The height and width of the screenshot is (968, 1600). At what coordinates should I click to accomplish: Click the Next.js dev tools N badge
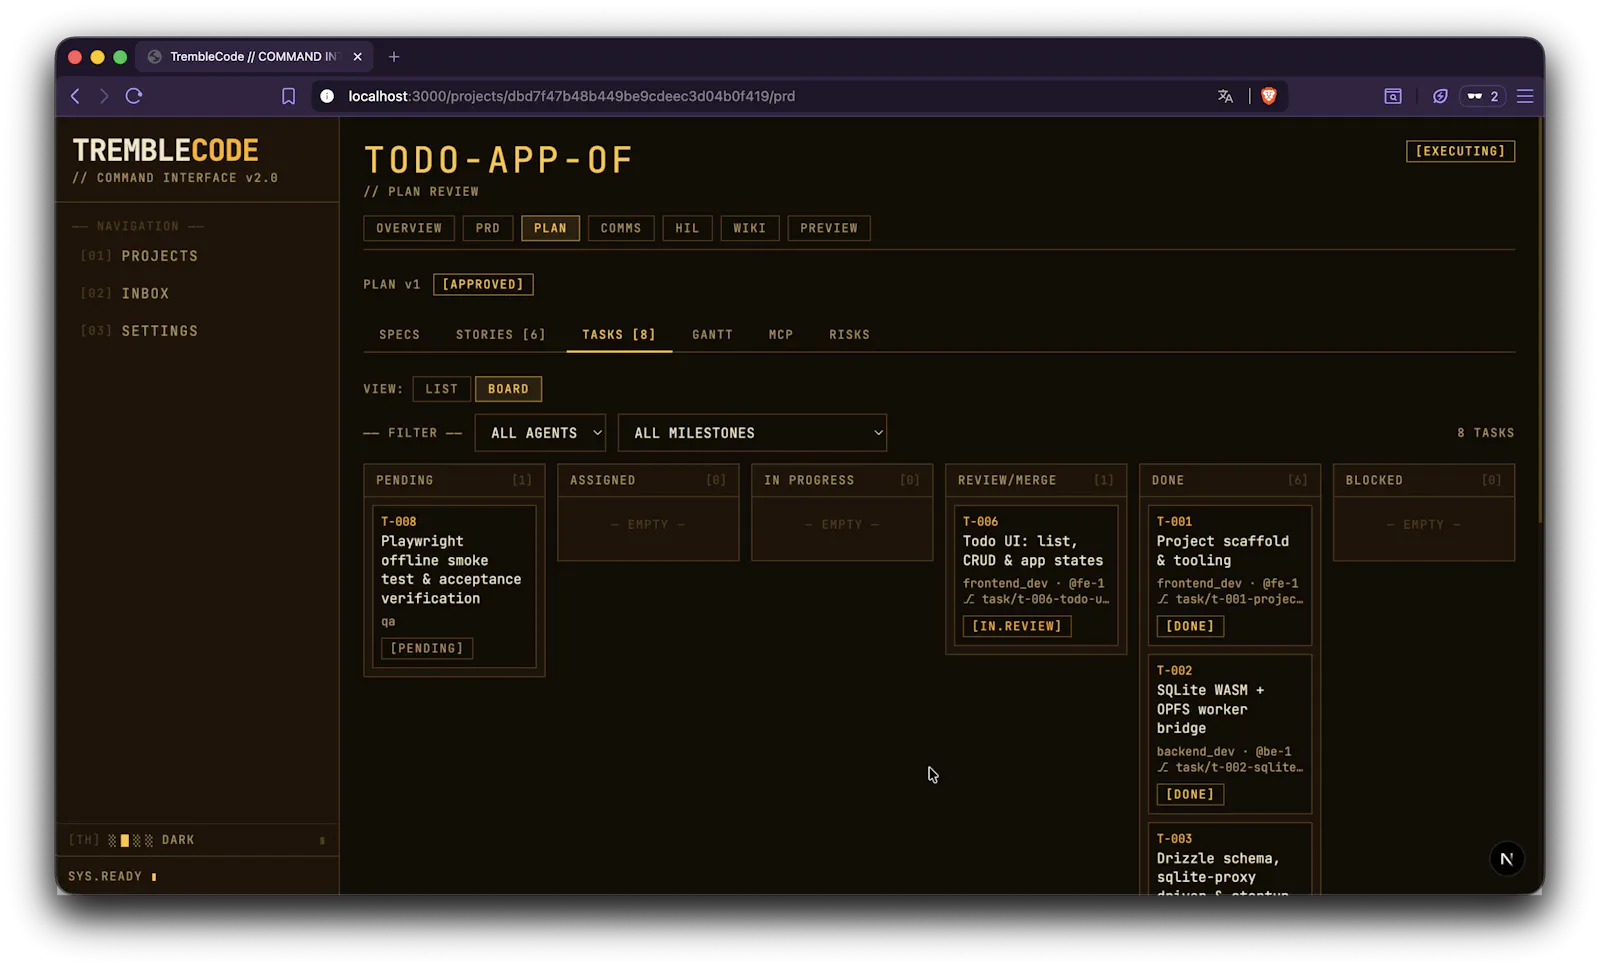click(x=1506, y=859)
